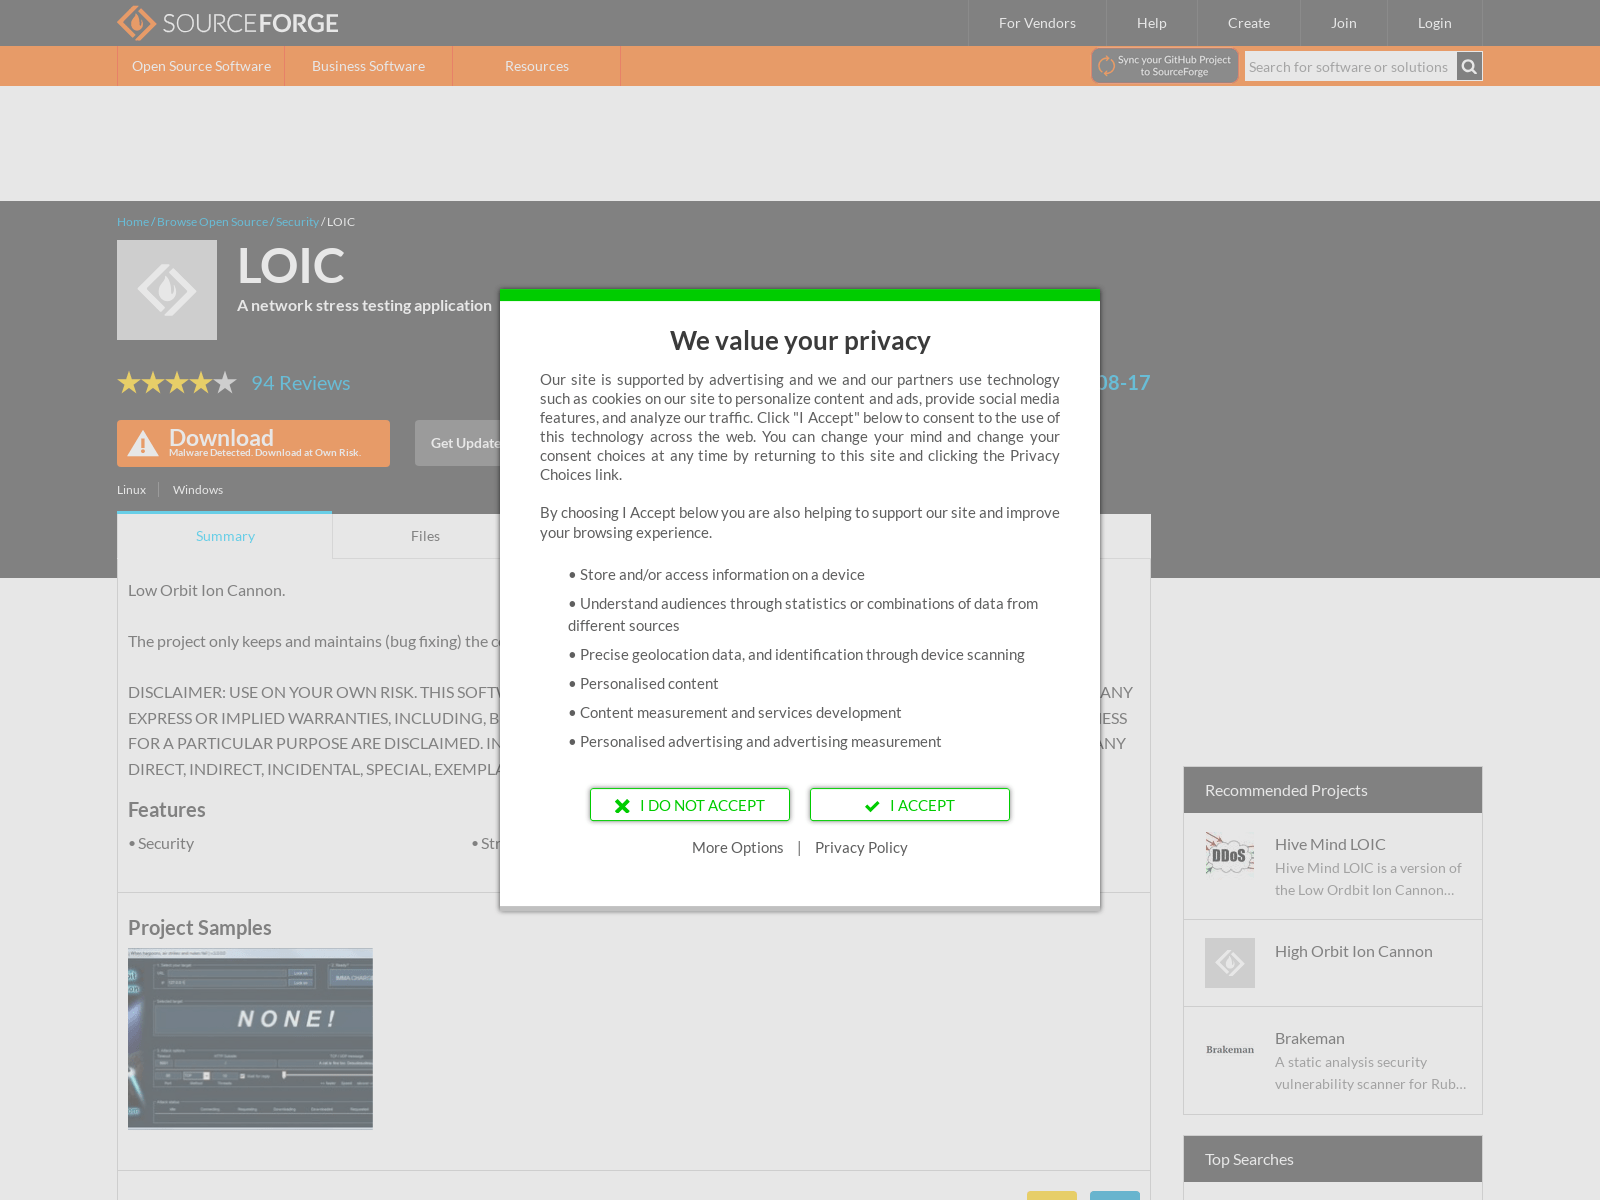1600x1200 pixels.
Task: Click the Top Searches header
Action: coord(1333,1159)
